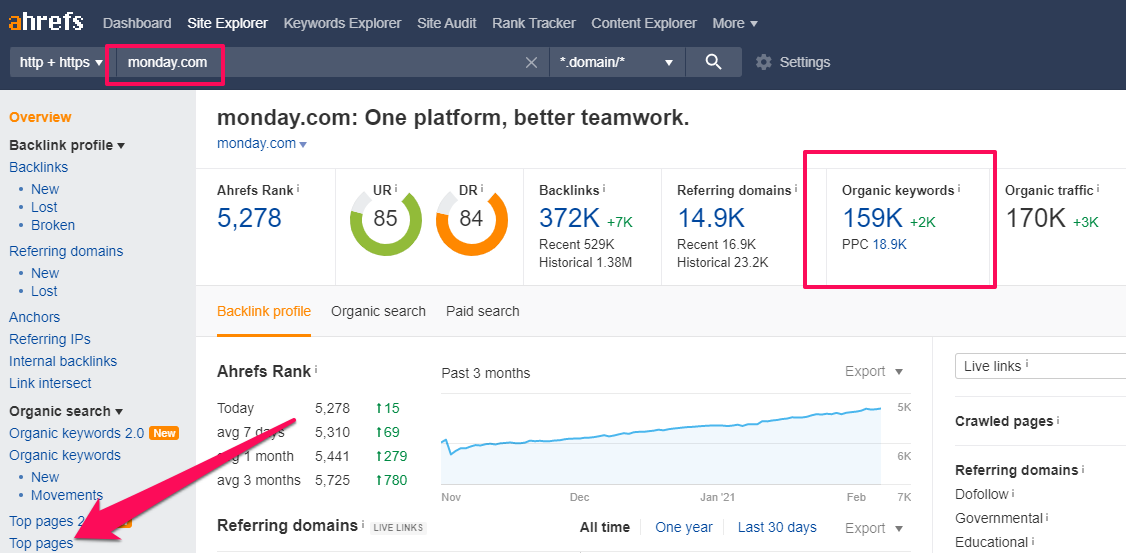Click the magnifying glass search button

point(713,62)
